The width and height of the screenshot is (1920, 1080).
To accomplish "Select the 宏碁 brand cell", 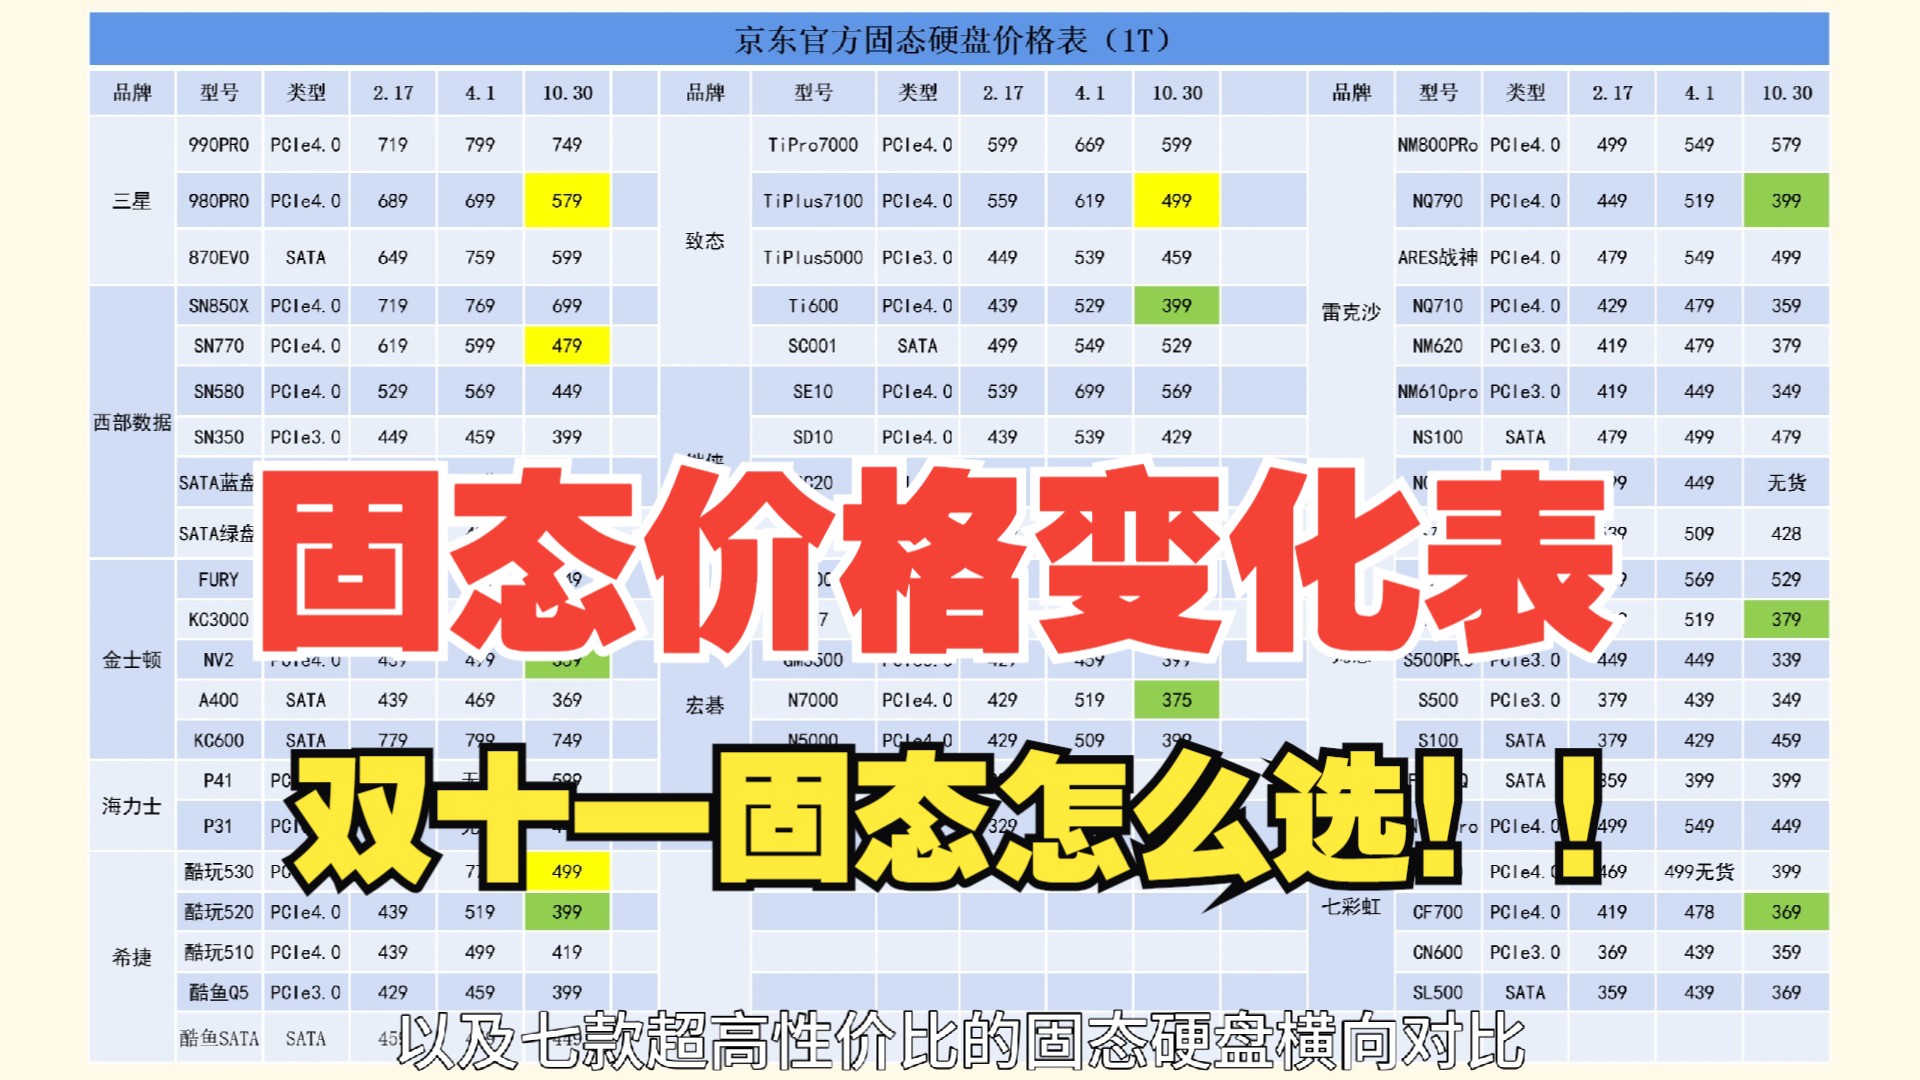I will click(x=705, y=706).
